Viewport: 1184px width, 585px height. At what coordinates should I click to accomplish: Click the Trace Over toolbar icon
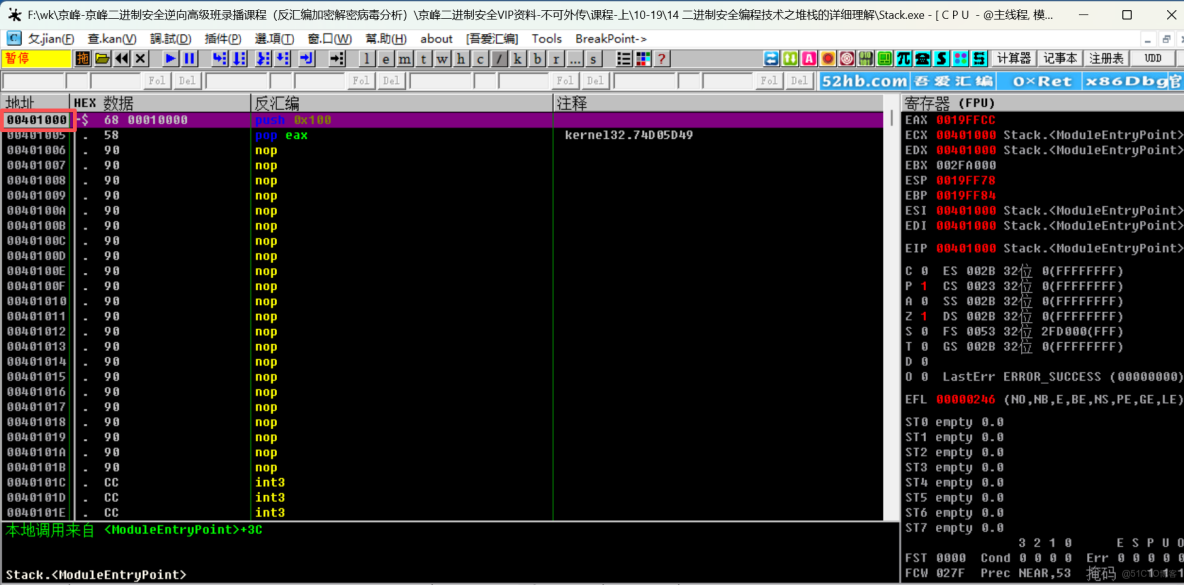(282, 58)
